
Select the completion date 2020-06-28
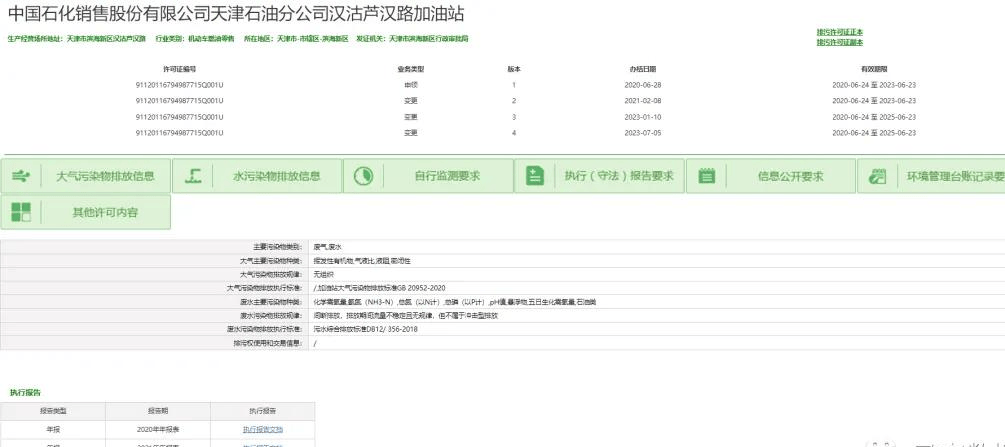tap(643, 85)
